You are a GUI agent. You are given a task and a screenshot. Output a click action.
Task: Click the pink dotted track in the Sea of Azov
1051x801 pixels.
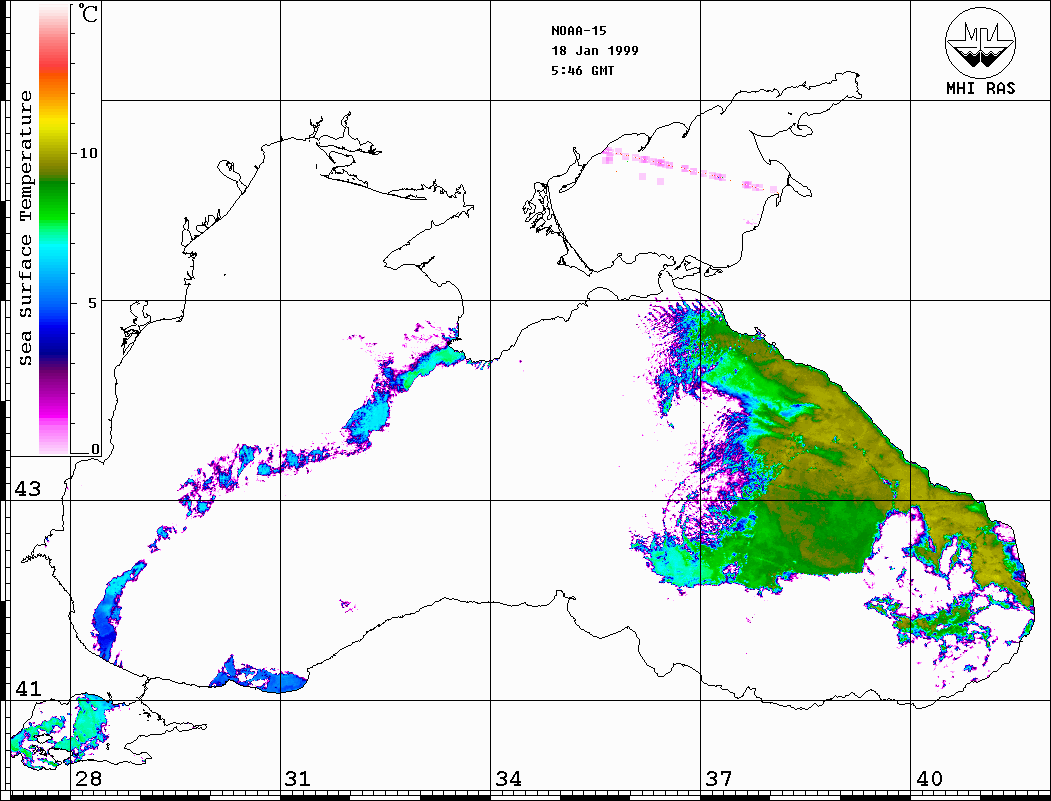(690, 170)
